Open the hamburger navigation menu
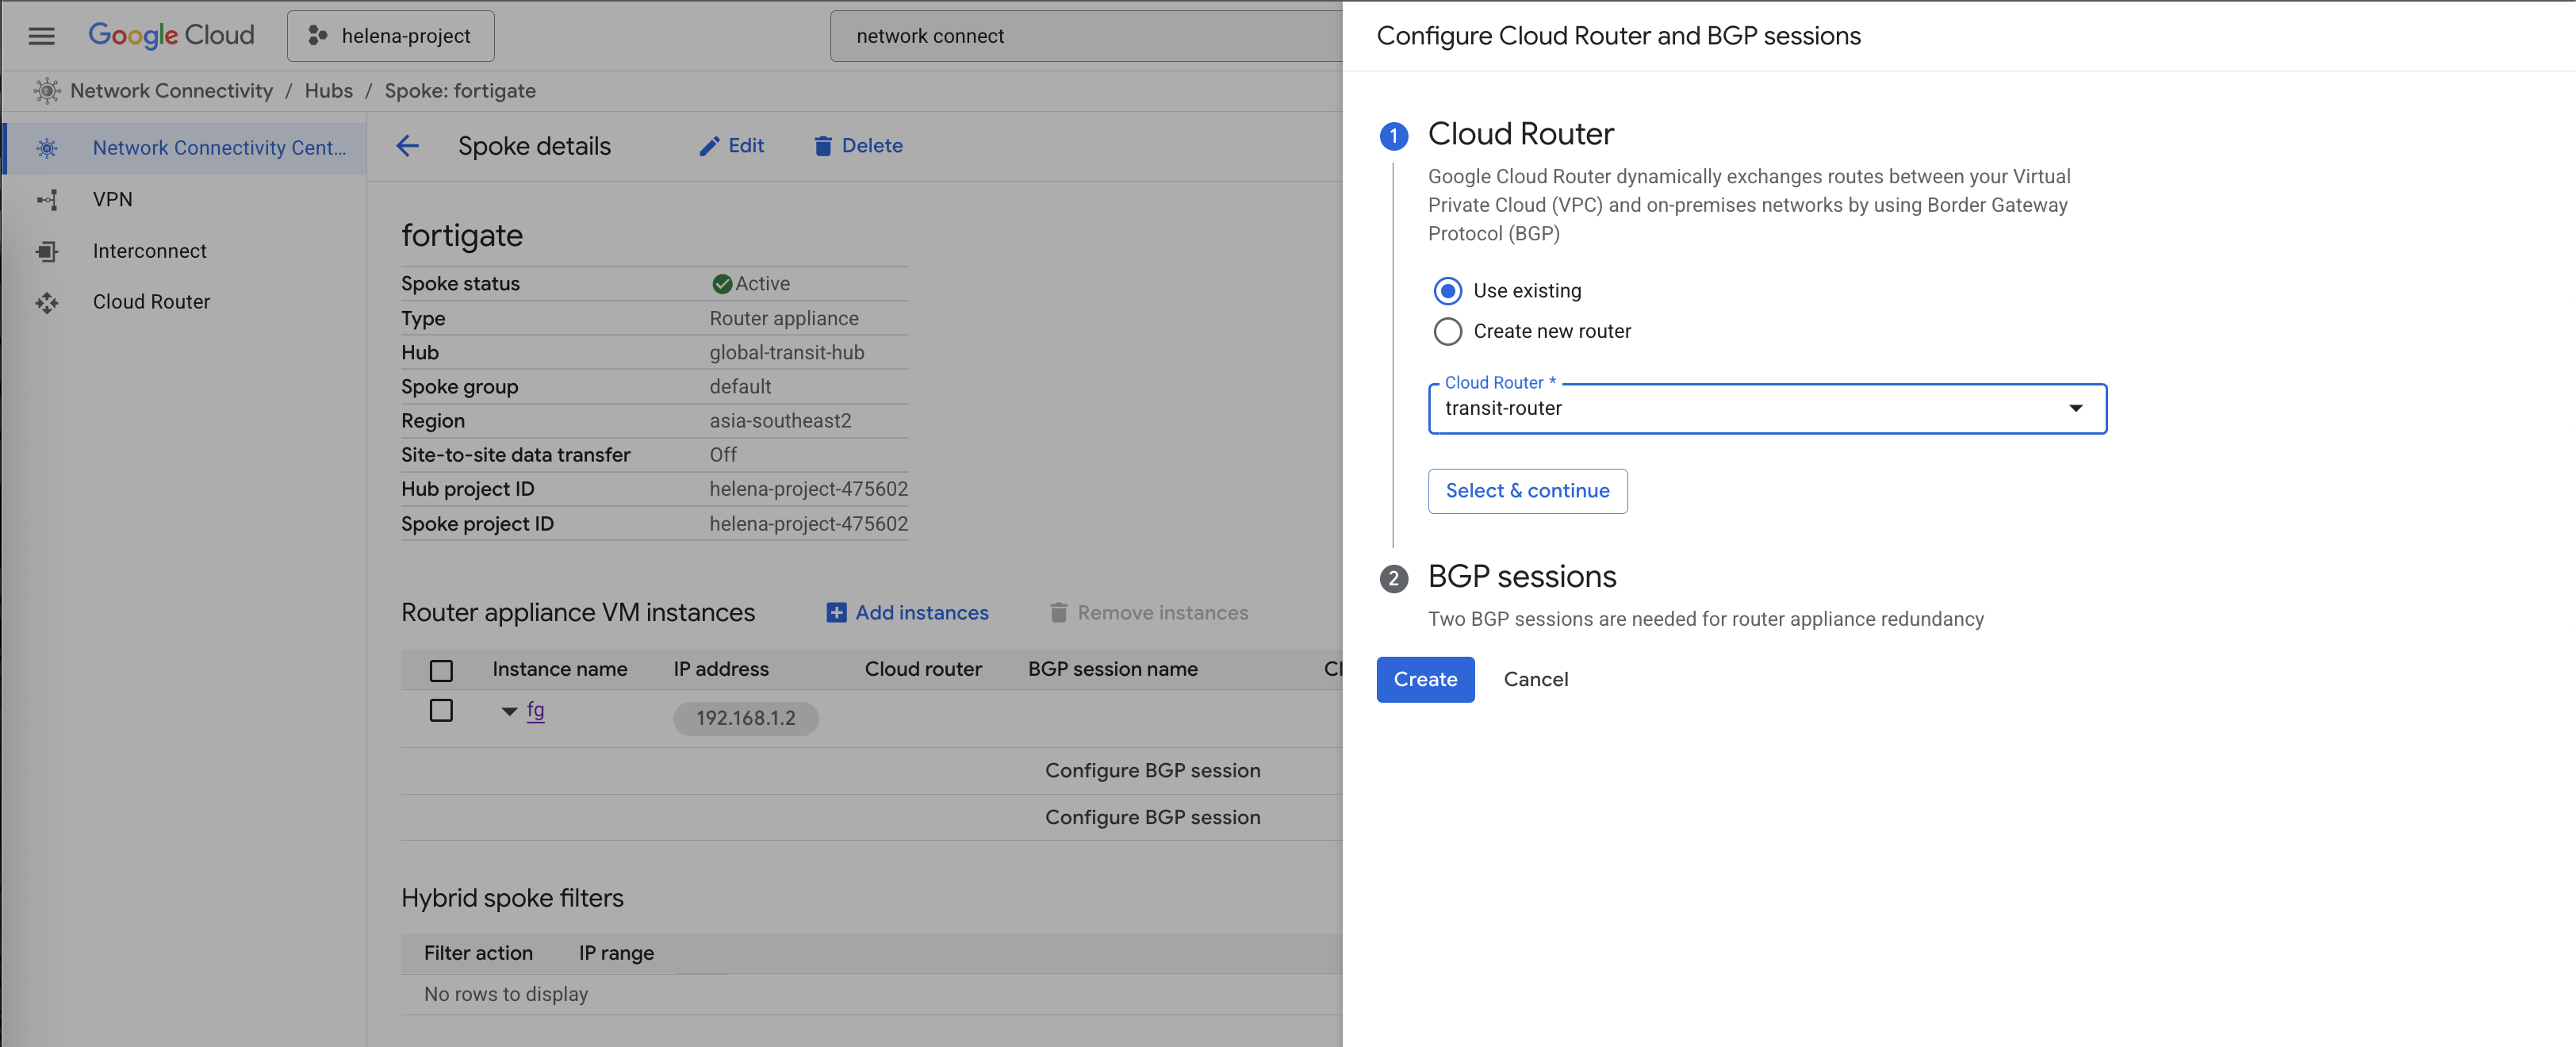2576x1047 pixels. (x=41, y=36)
